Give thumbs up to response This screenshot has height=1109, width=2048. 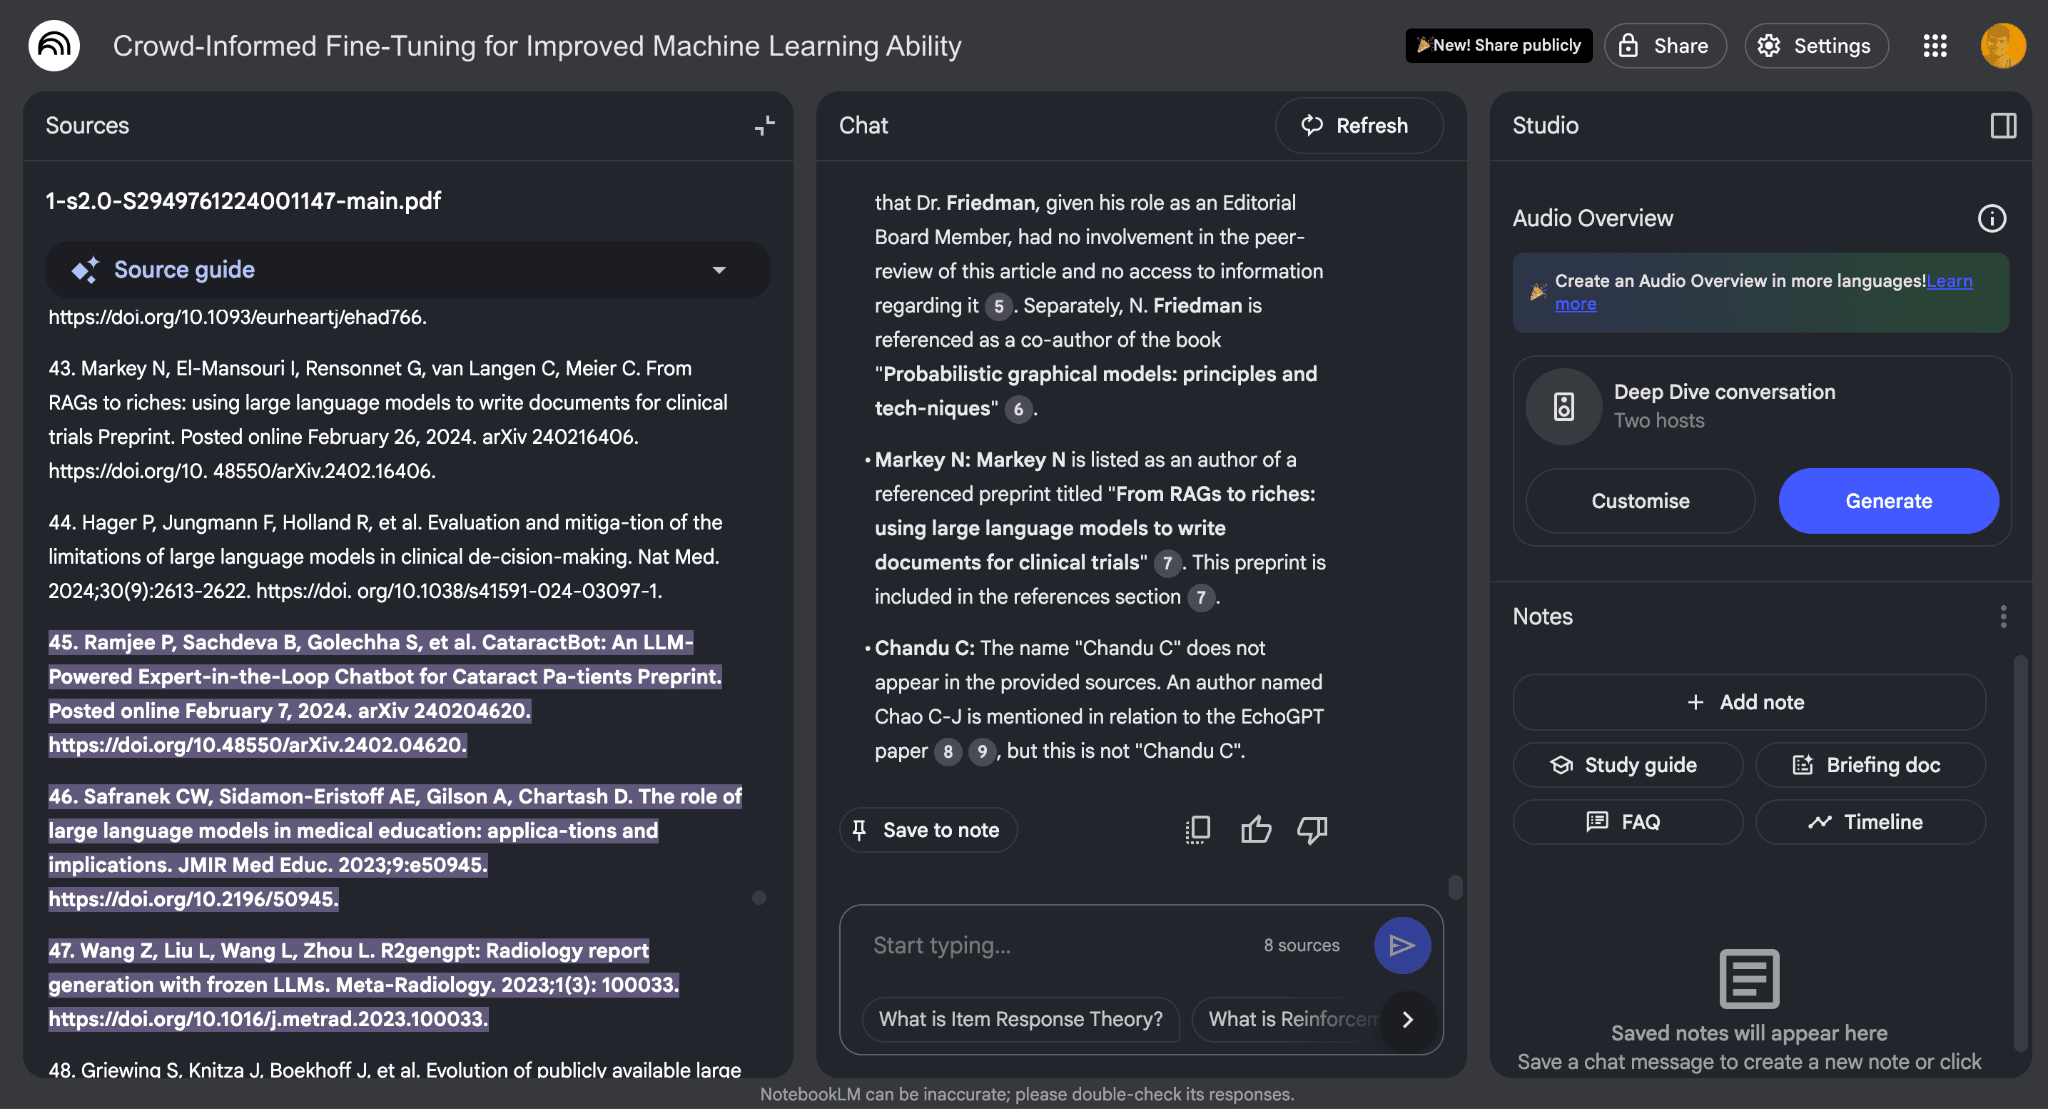1256,830
